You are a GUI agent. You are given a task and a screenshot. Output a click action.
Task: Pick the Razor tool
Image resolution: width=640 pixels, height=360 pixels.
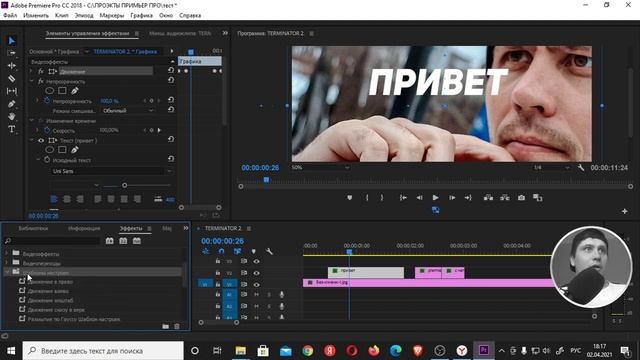tap(11, 78)
